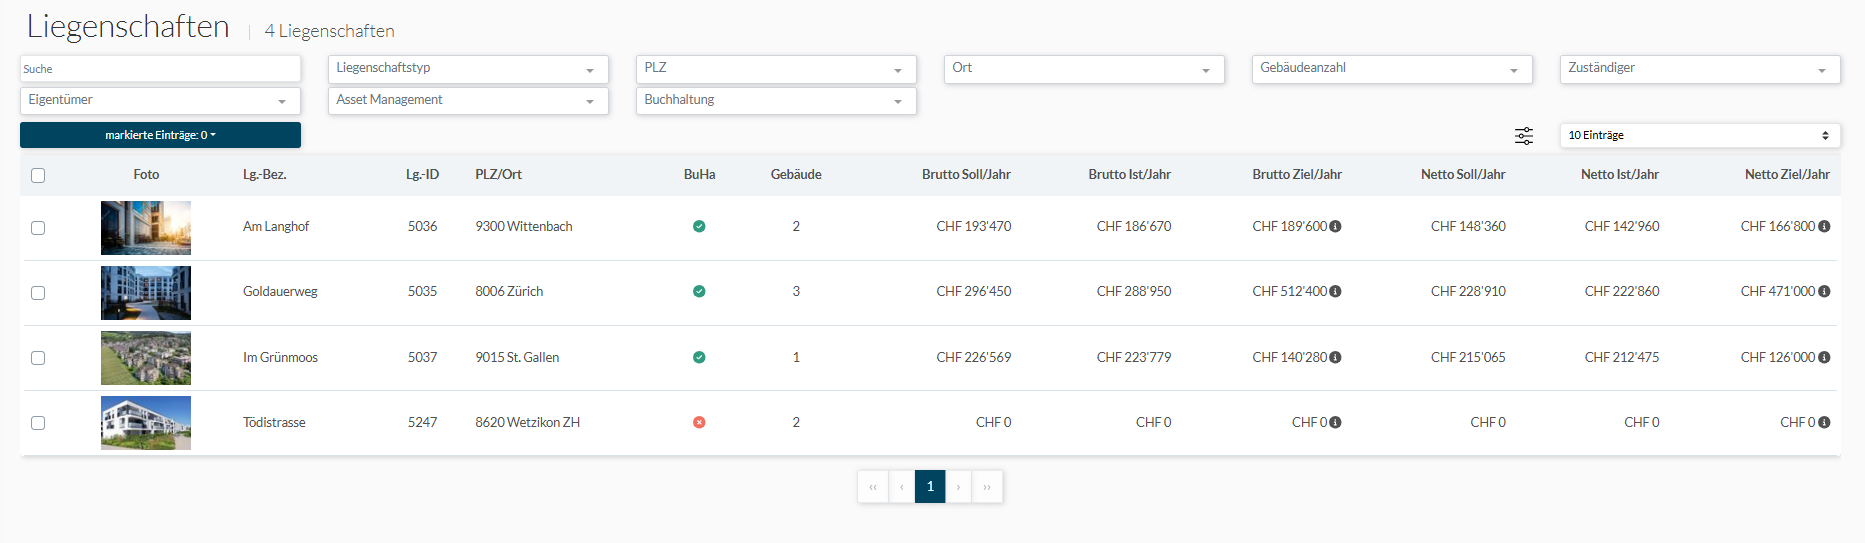Sort table by Brutto Soll/Jahr column header

point(965,175)
